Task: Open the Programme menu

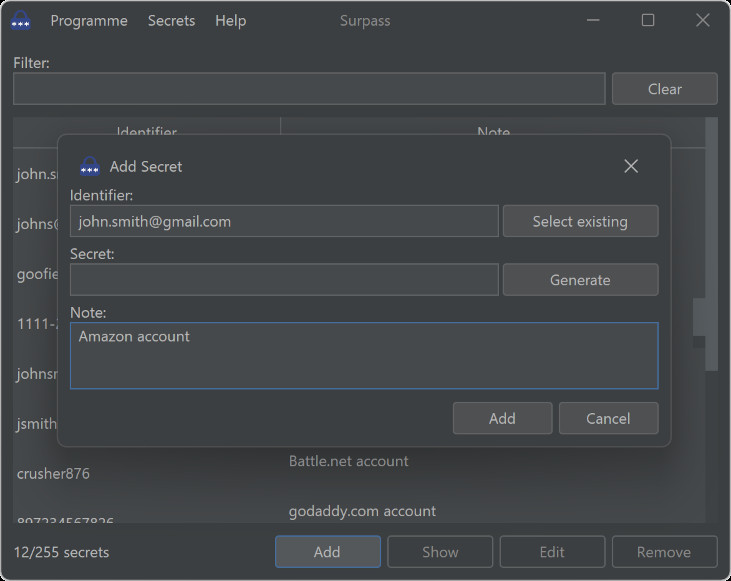Action: pos(89,20)
